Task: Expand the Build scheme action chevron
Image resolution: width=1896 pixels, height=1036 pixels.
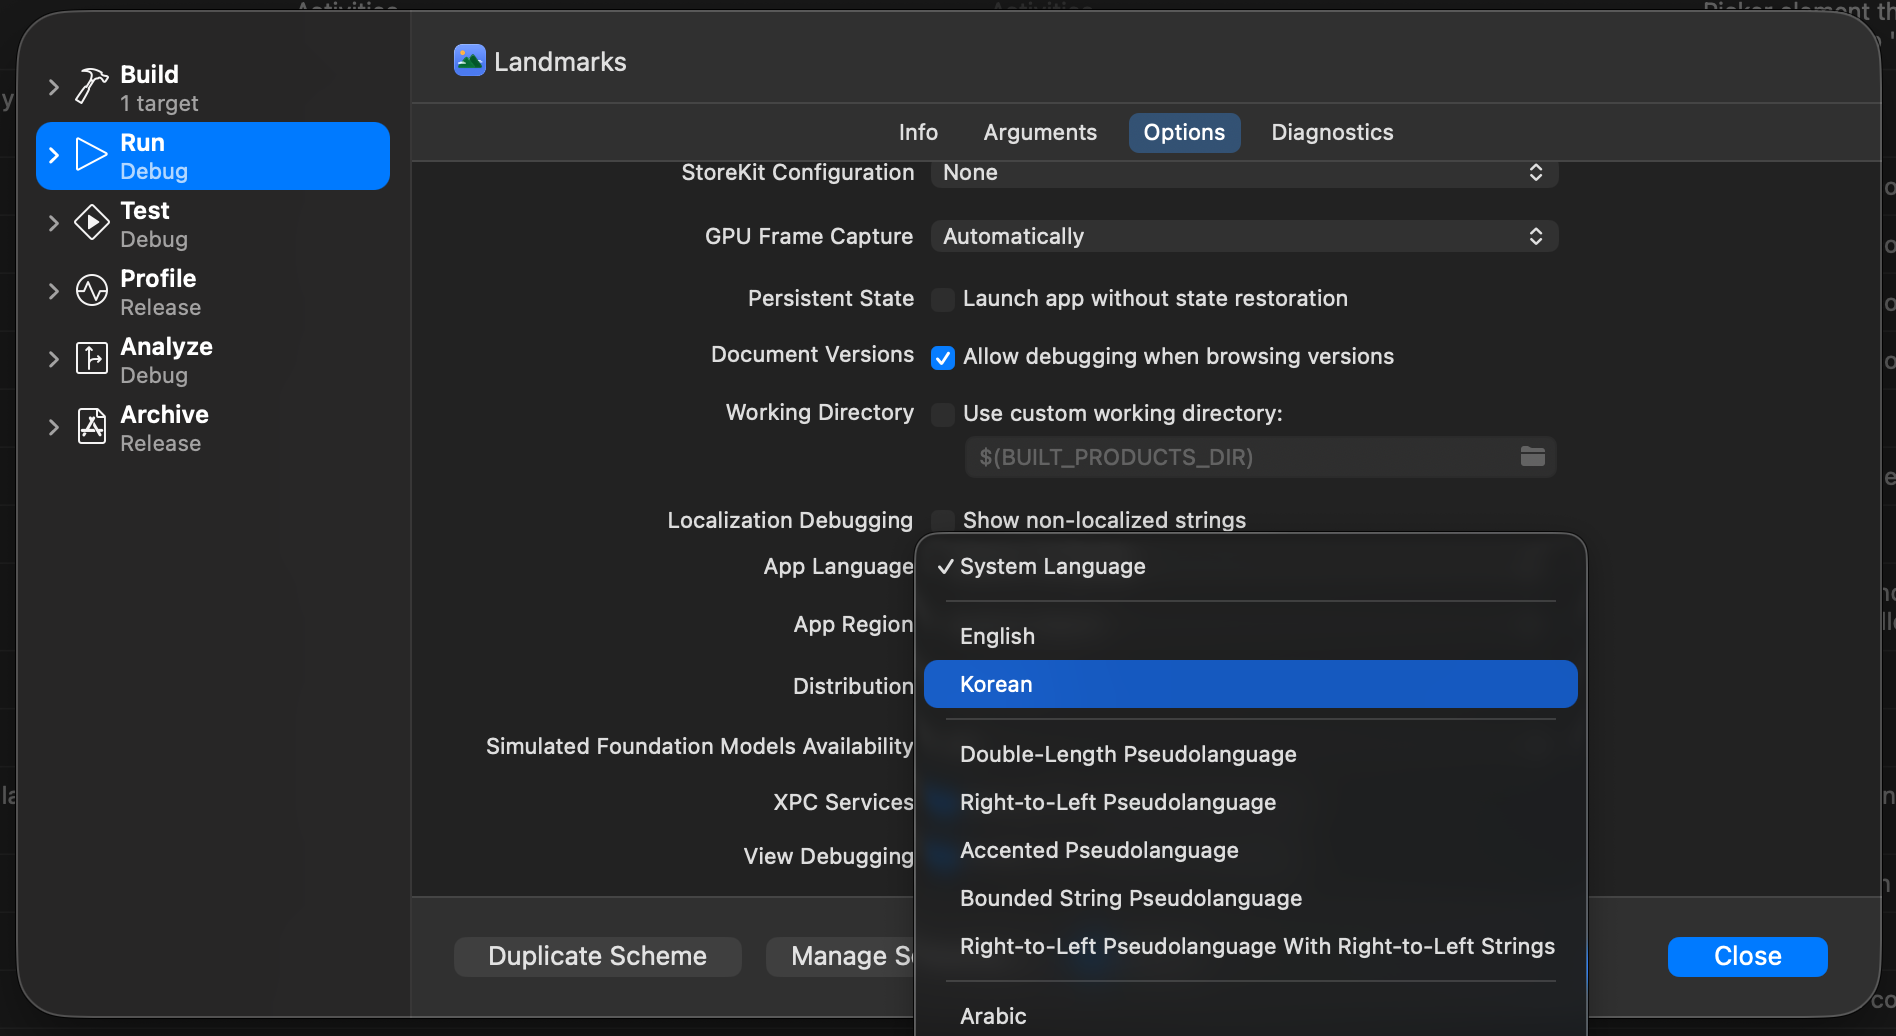Action: pos(54,87)
